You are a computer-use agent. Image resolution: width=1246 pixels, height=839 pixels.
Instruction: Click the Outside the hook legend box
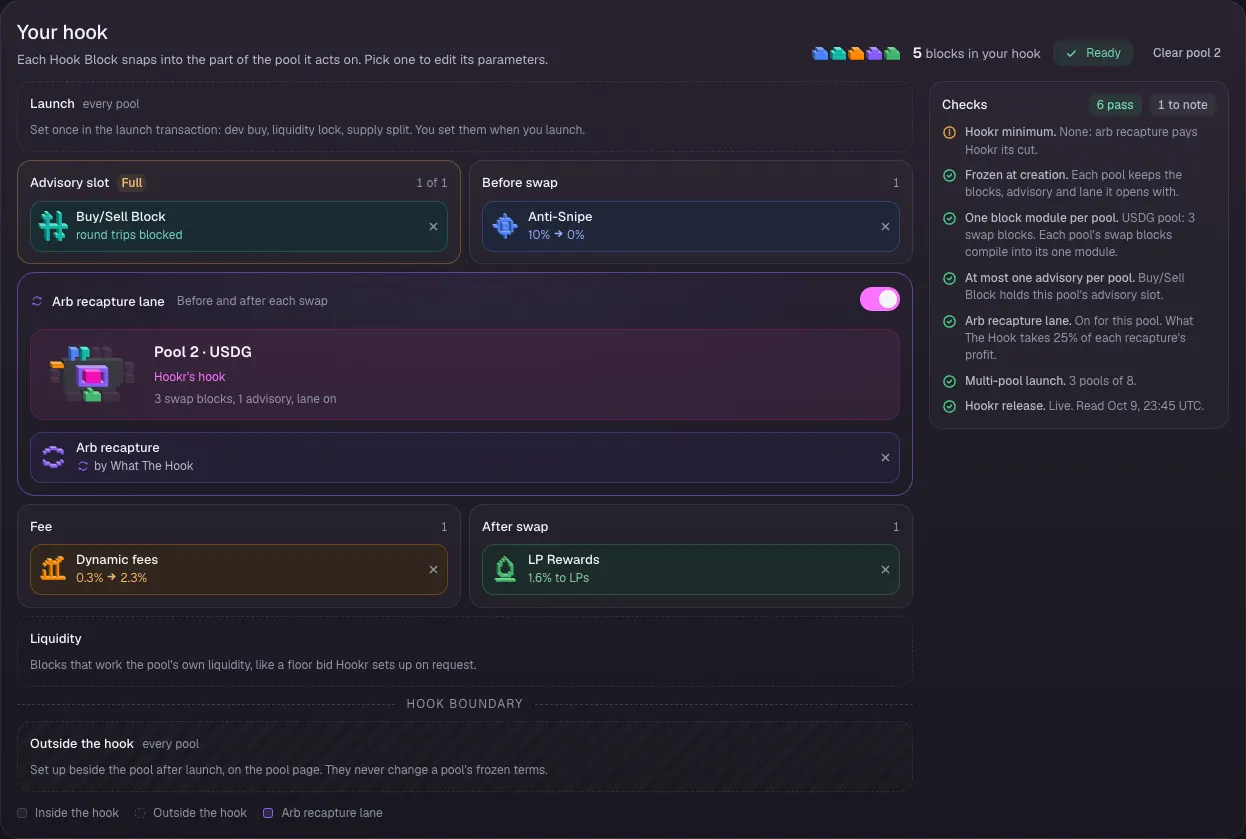coord(140,813)
